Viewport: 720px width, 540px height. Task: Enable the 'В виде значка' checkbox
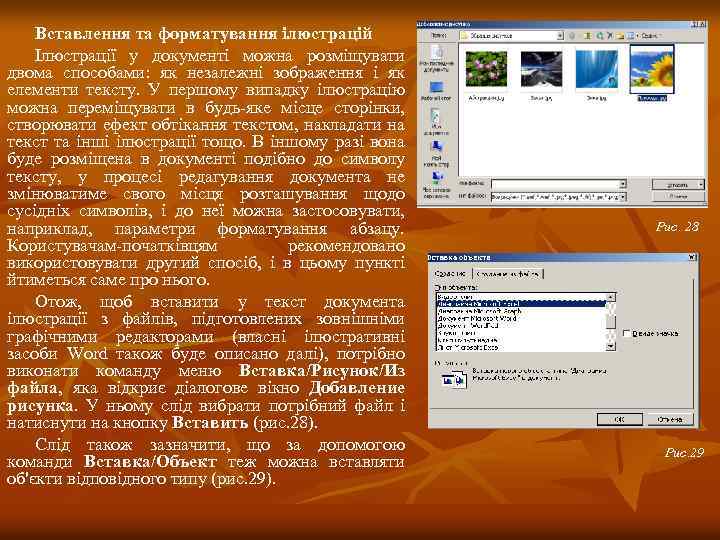(626, 333)
